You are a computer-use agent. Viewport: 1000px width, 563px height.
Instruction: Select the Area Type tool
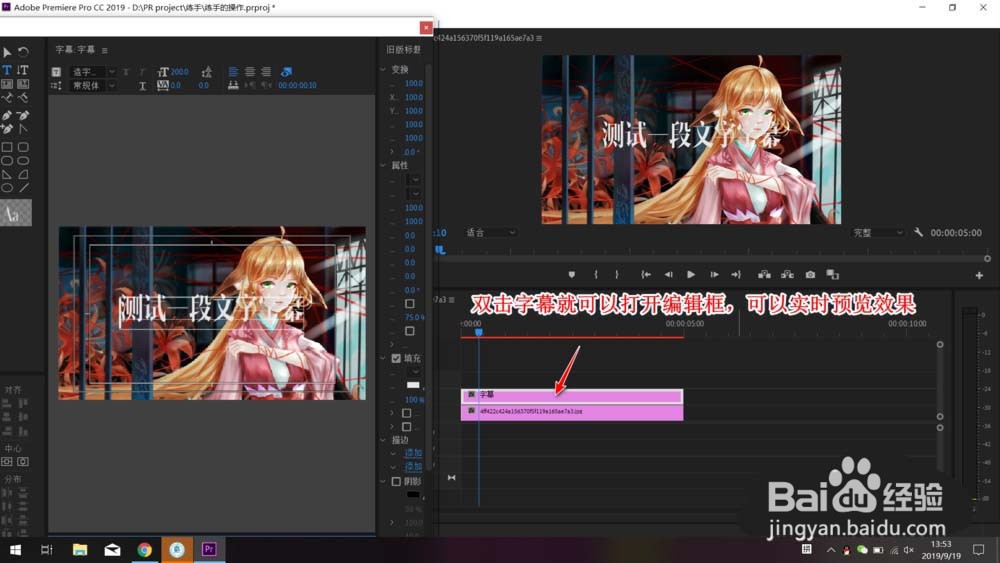[x=7, y=84]
